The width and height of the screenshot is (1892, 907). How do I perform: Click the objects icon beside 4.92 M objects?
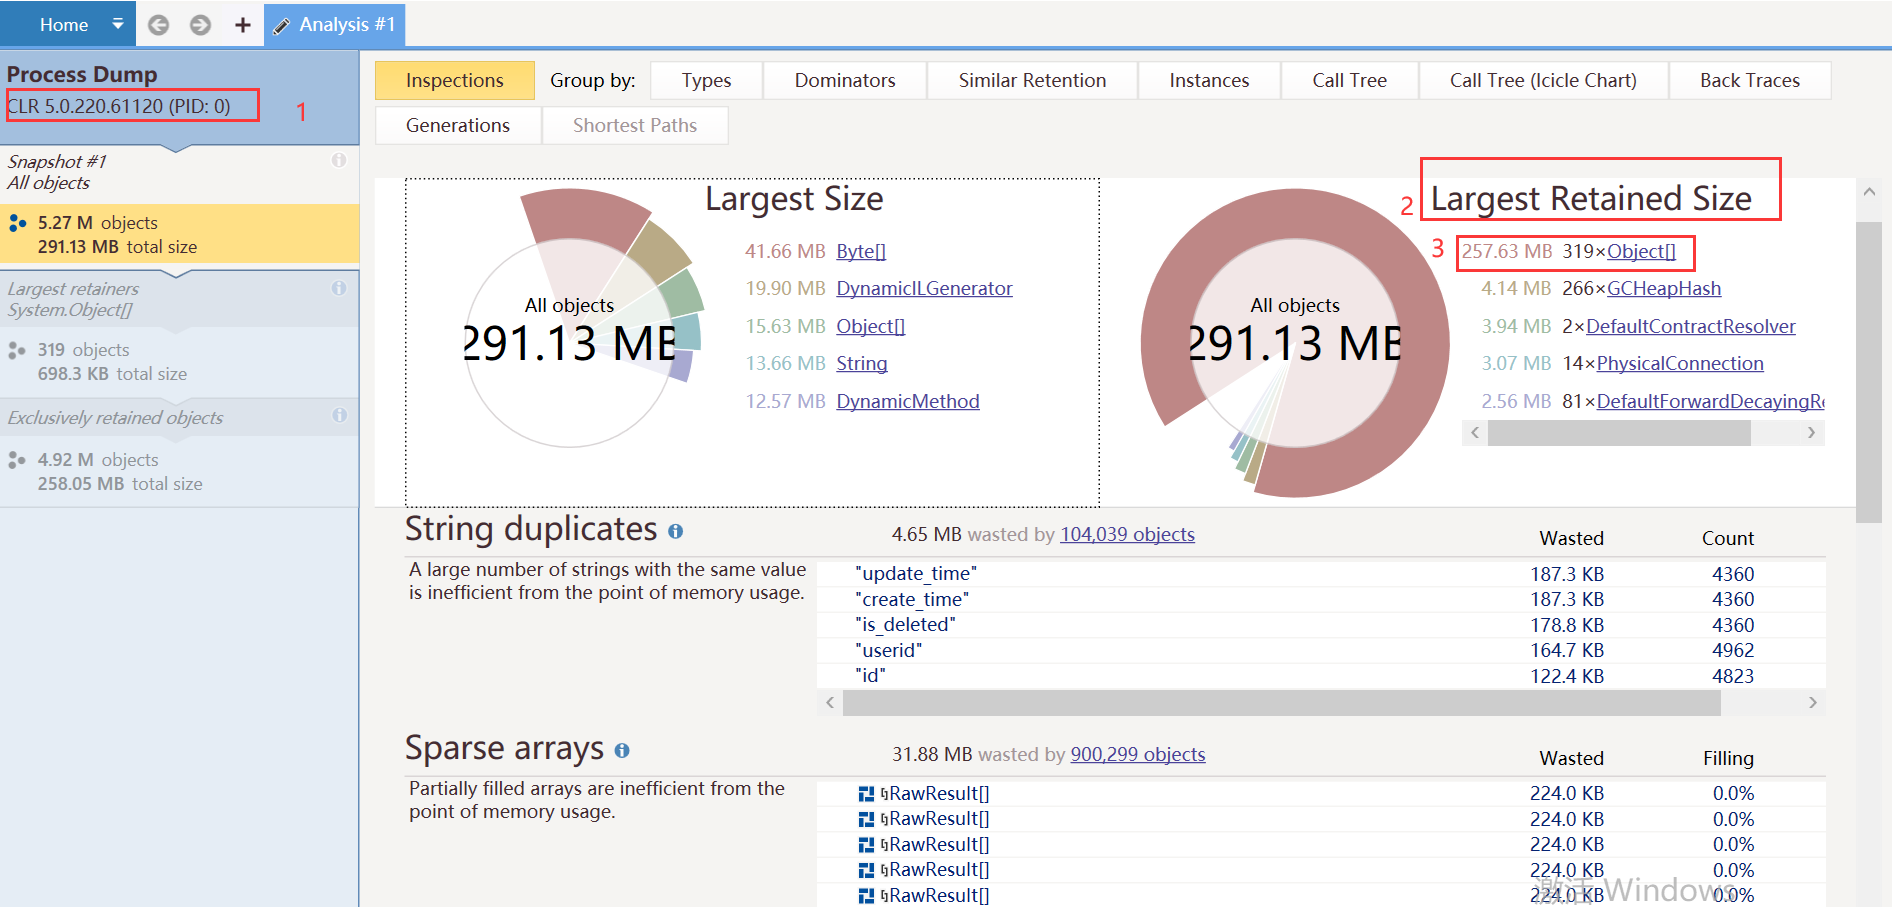click(17, 460)
